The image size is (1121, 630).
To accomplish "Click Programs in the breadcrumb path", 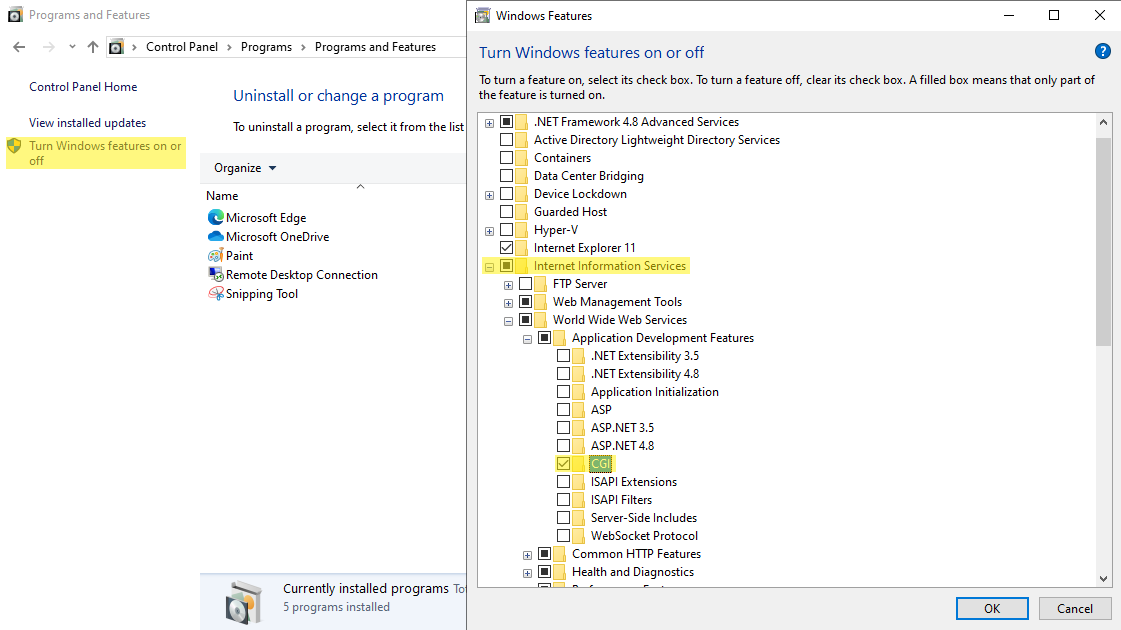I will click(x=266, y=47).
